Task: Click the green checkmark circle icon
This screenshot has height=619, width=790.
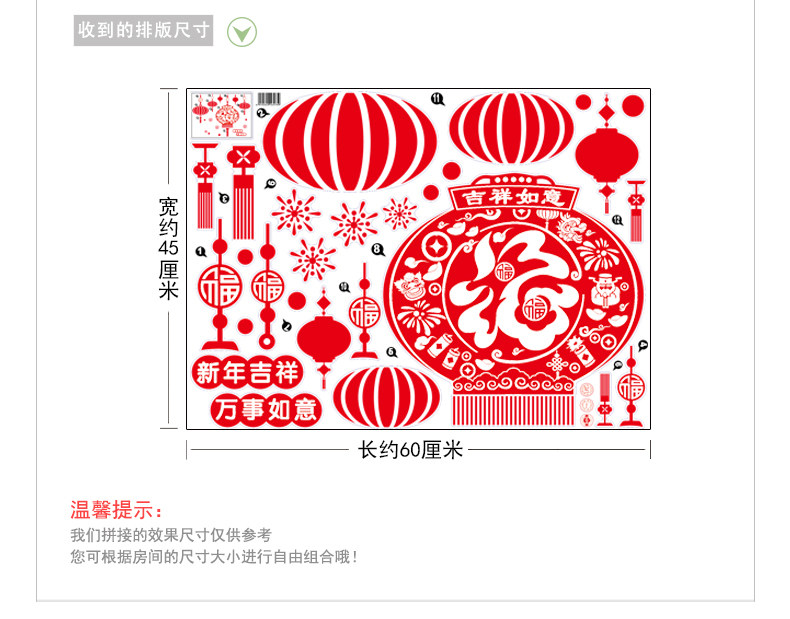Action: click(241, 32)
